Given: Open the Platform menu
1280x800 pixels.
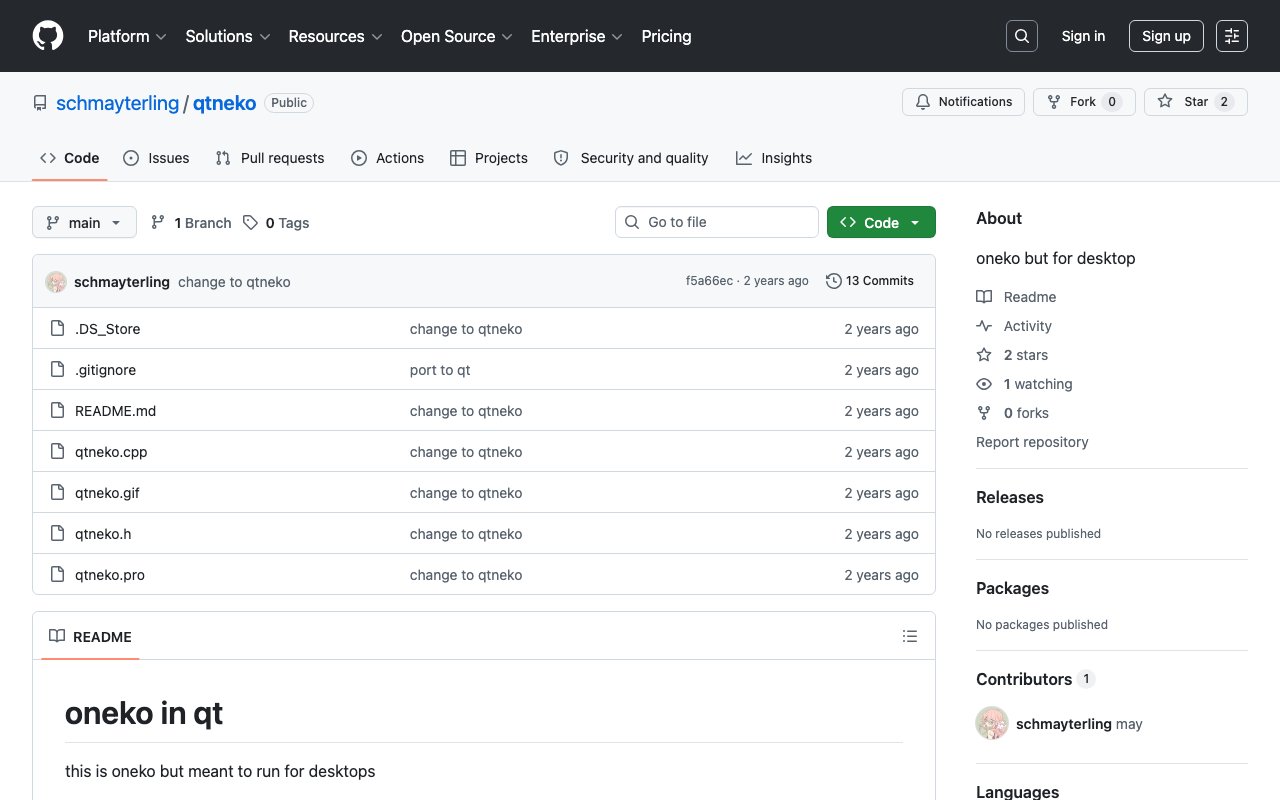Looking at the screenshot, I should tap(127, 36).
